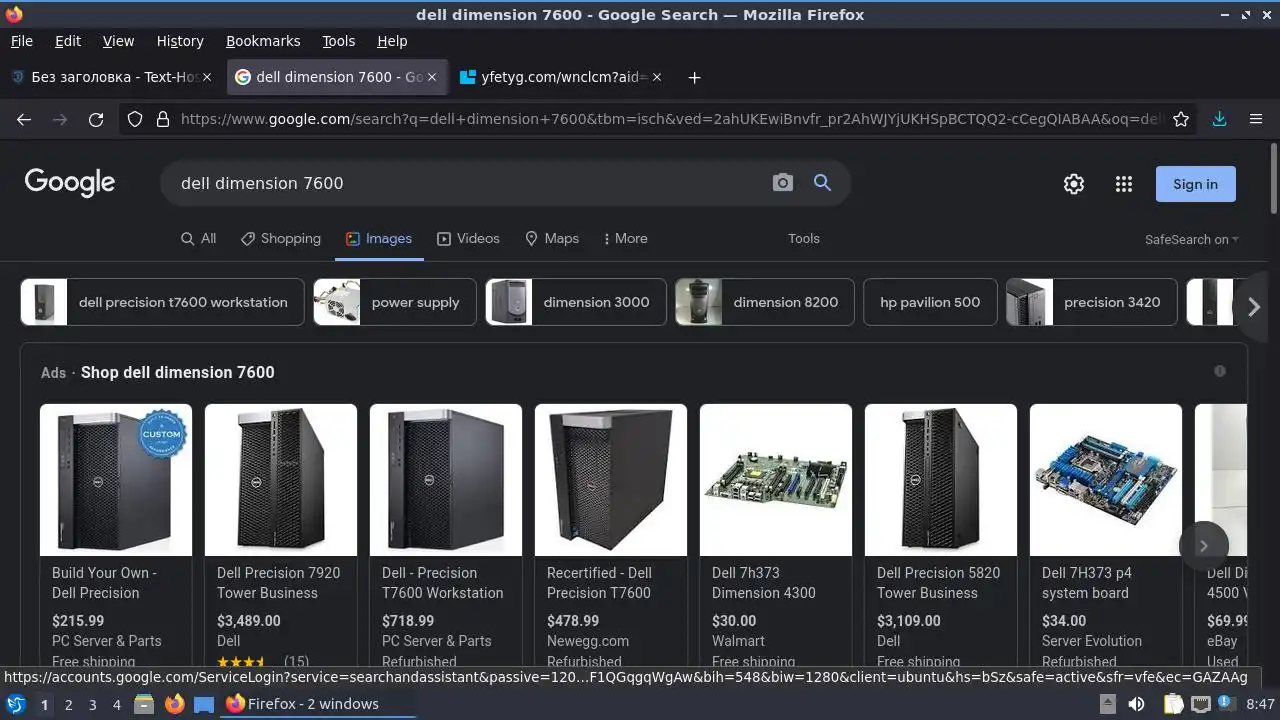
Task: Open the Dell 7h373 Dimension 4300 image
Action: (776, 480)
